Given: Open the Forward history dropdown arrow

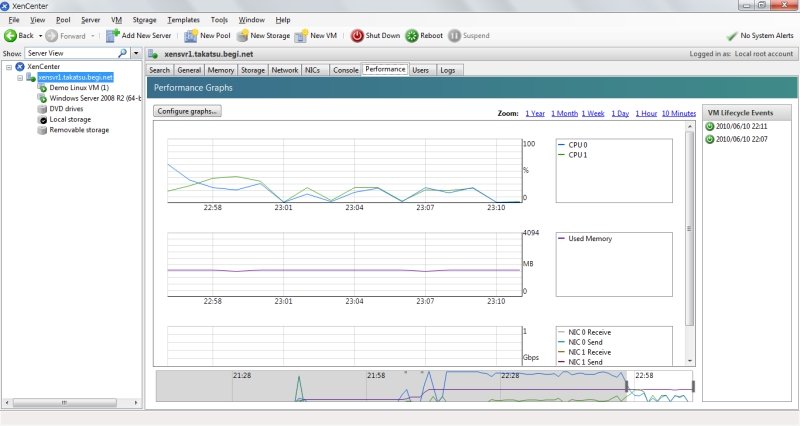Looking at the screenshot, I should pos(92,36).
